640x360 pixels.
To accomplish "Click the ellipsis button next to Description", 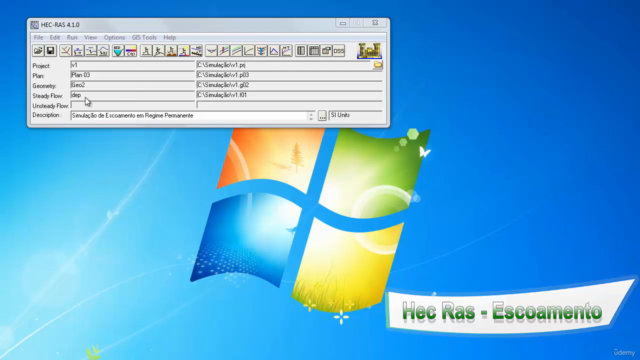I will click(x=322, y=116).
